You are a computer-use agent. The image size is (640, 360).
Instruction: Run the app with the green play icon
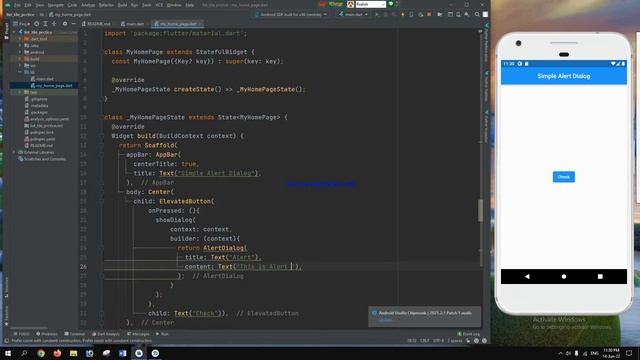tap(377, 14)
